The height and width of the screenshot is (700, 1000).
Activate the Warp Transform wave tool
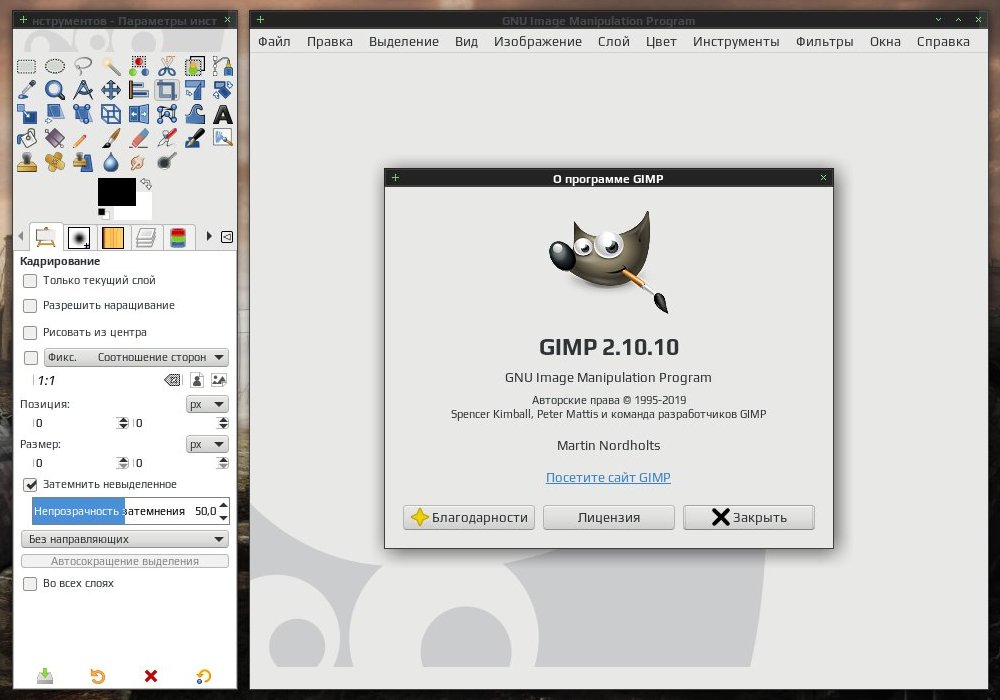195,114
